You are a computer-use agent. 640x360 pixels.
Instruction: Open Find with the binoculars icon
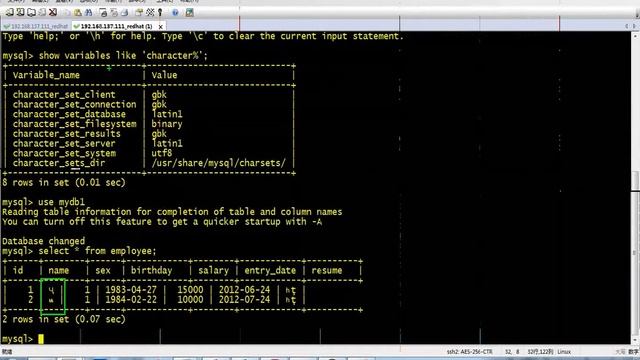pos(89,13)
